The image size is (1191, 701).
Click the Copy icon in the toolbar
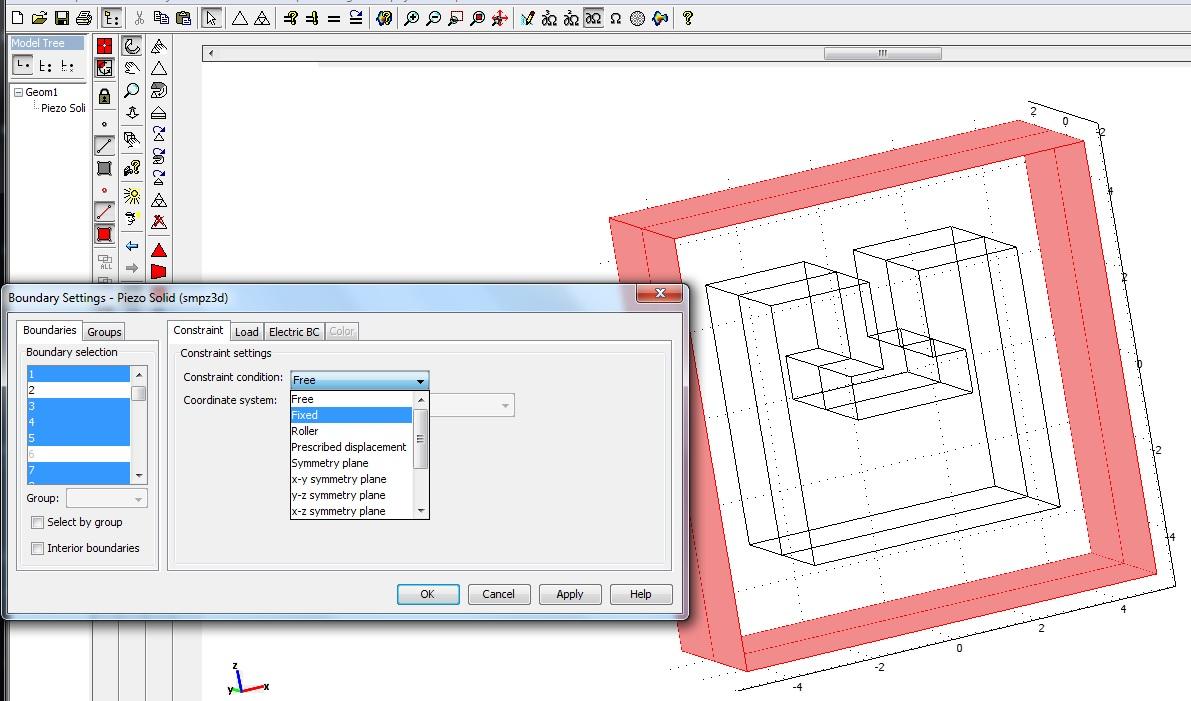coord(161,18)
